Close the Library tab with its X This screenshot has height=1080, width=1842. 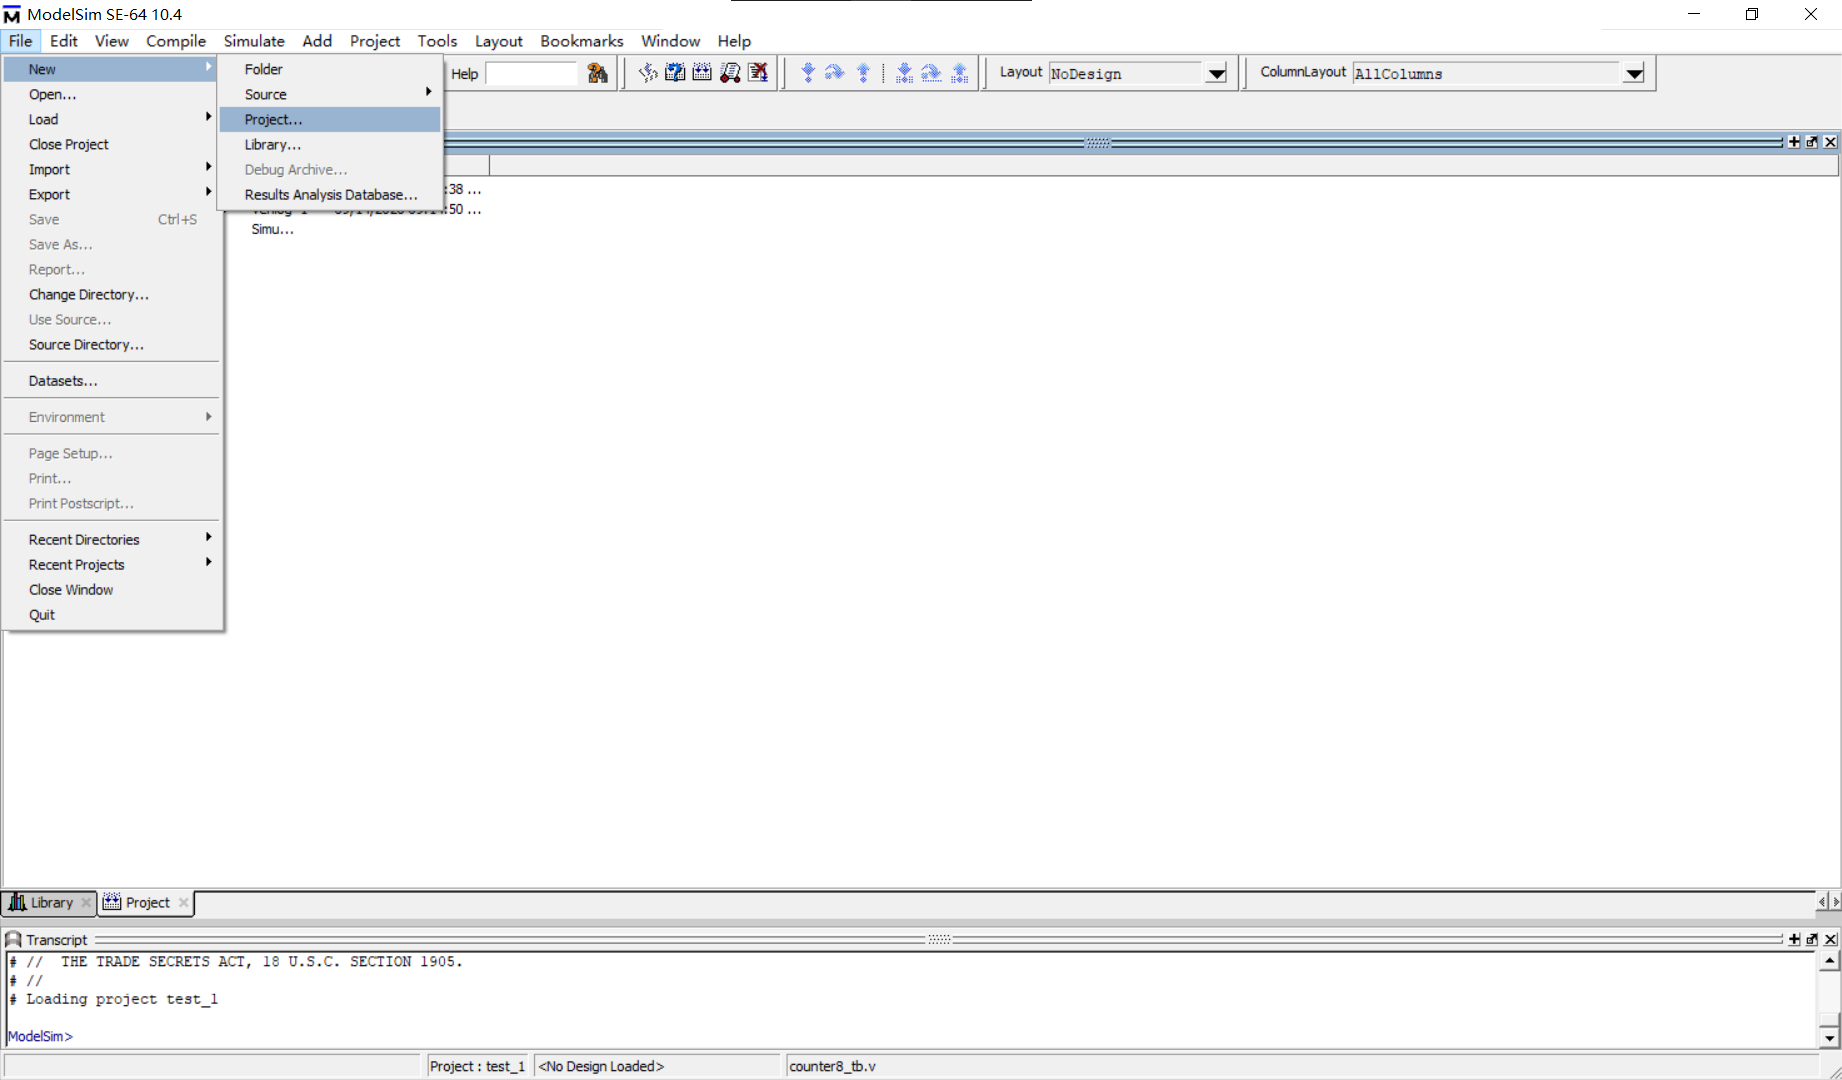point(86,902)
